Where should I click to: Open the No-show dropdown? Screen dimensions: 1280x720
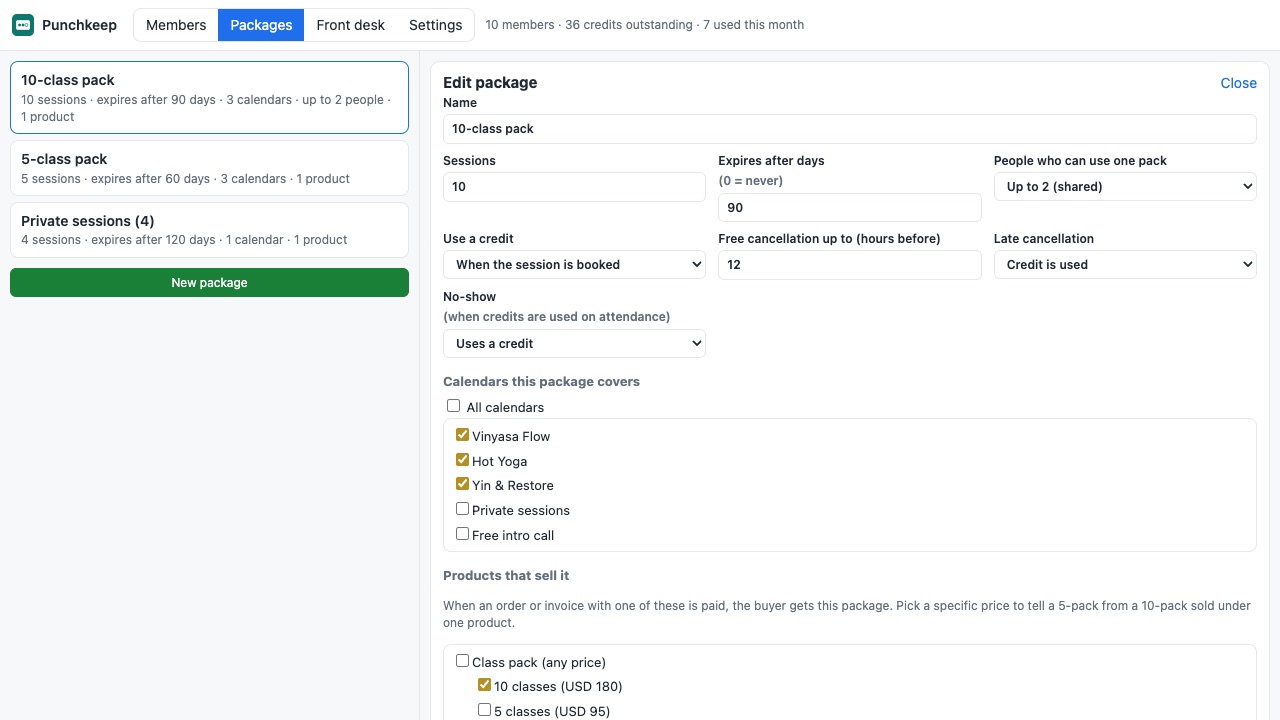click(x=574, y=343)
